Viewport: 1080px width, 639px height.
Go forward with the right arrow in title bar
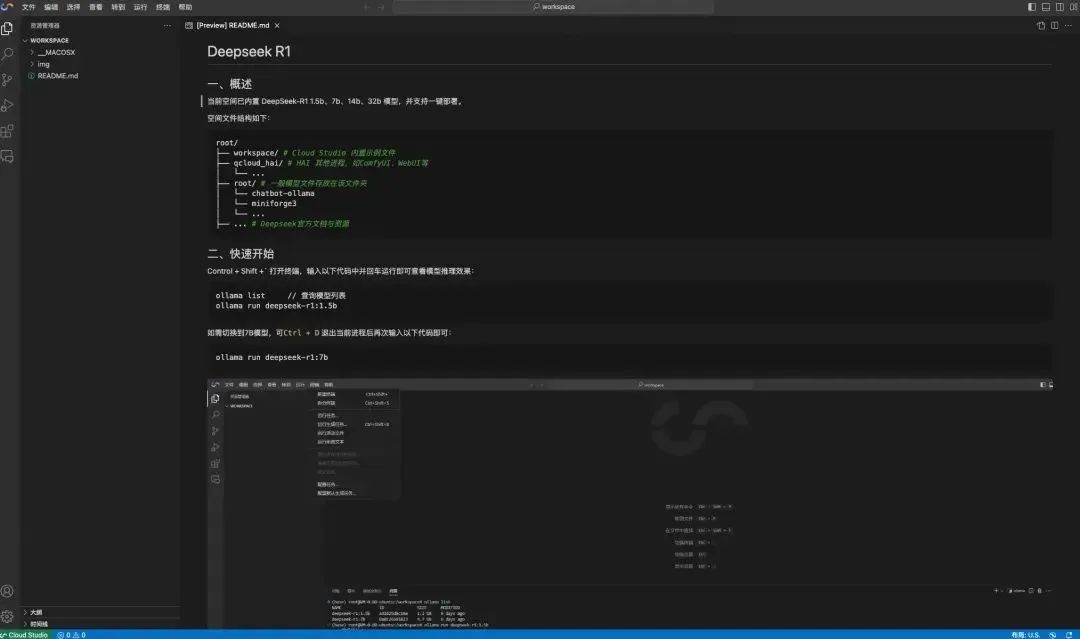click(382, 7)
